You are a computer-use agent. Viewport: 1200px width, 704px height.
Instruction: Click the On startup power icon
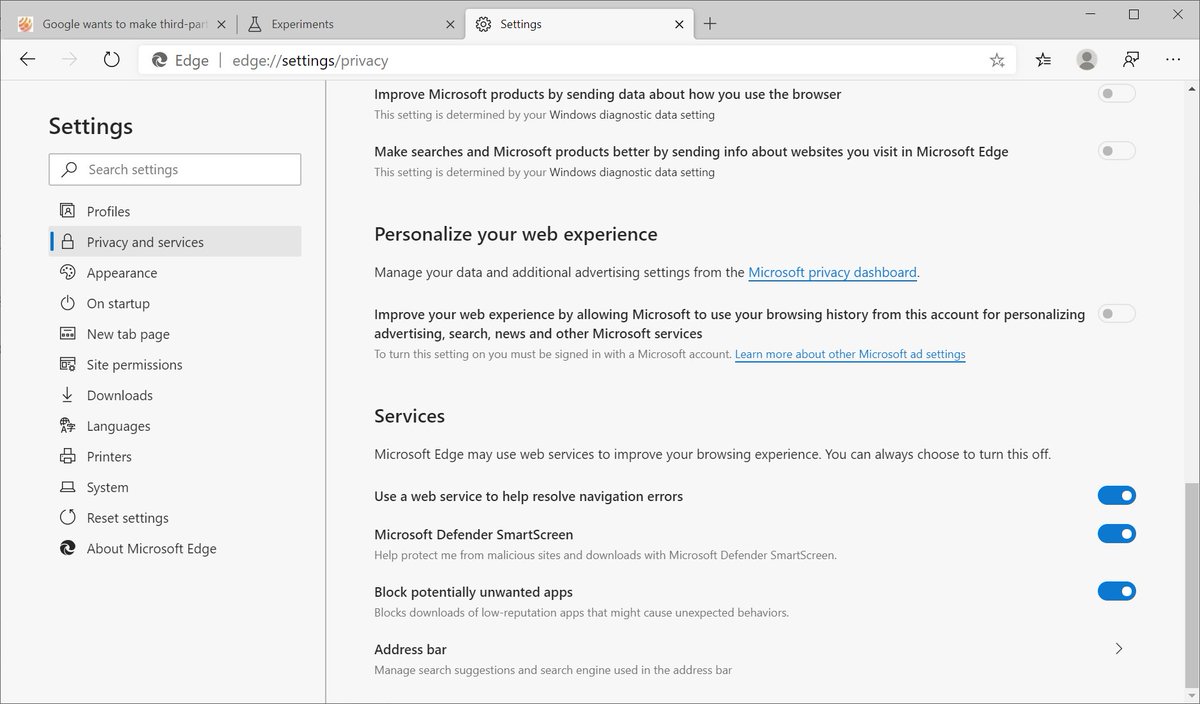coord(68,303)
